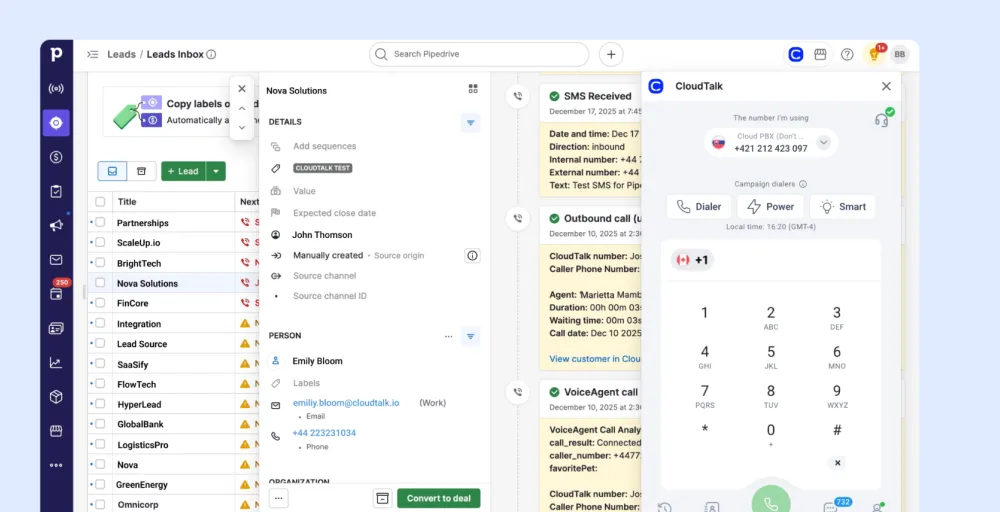This screenshot has width=1000, height=512.
Task: Open the Leads target icon in the sidebar
Action: 56,122
